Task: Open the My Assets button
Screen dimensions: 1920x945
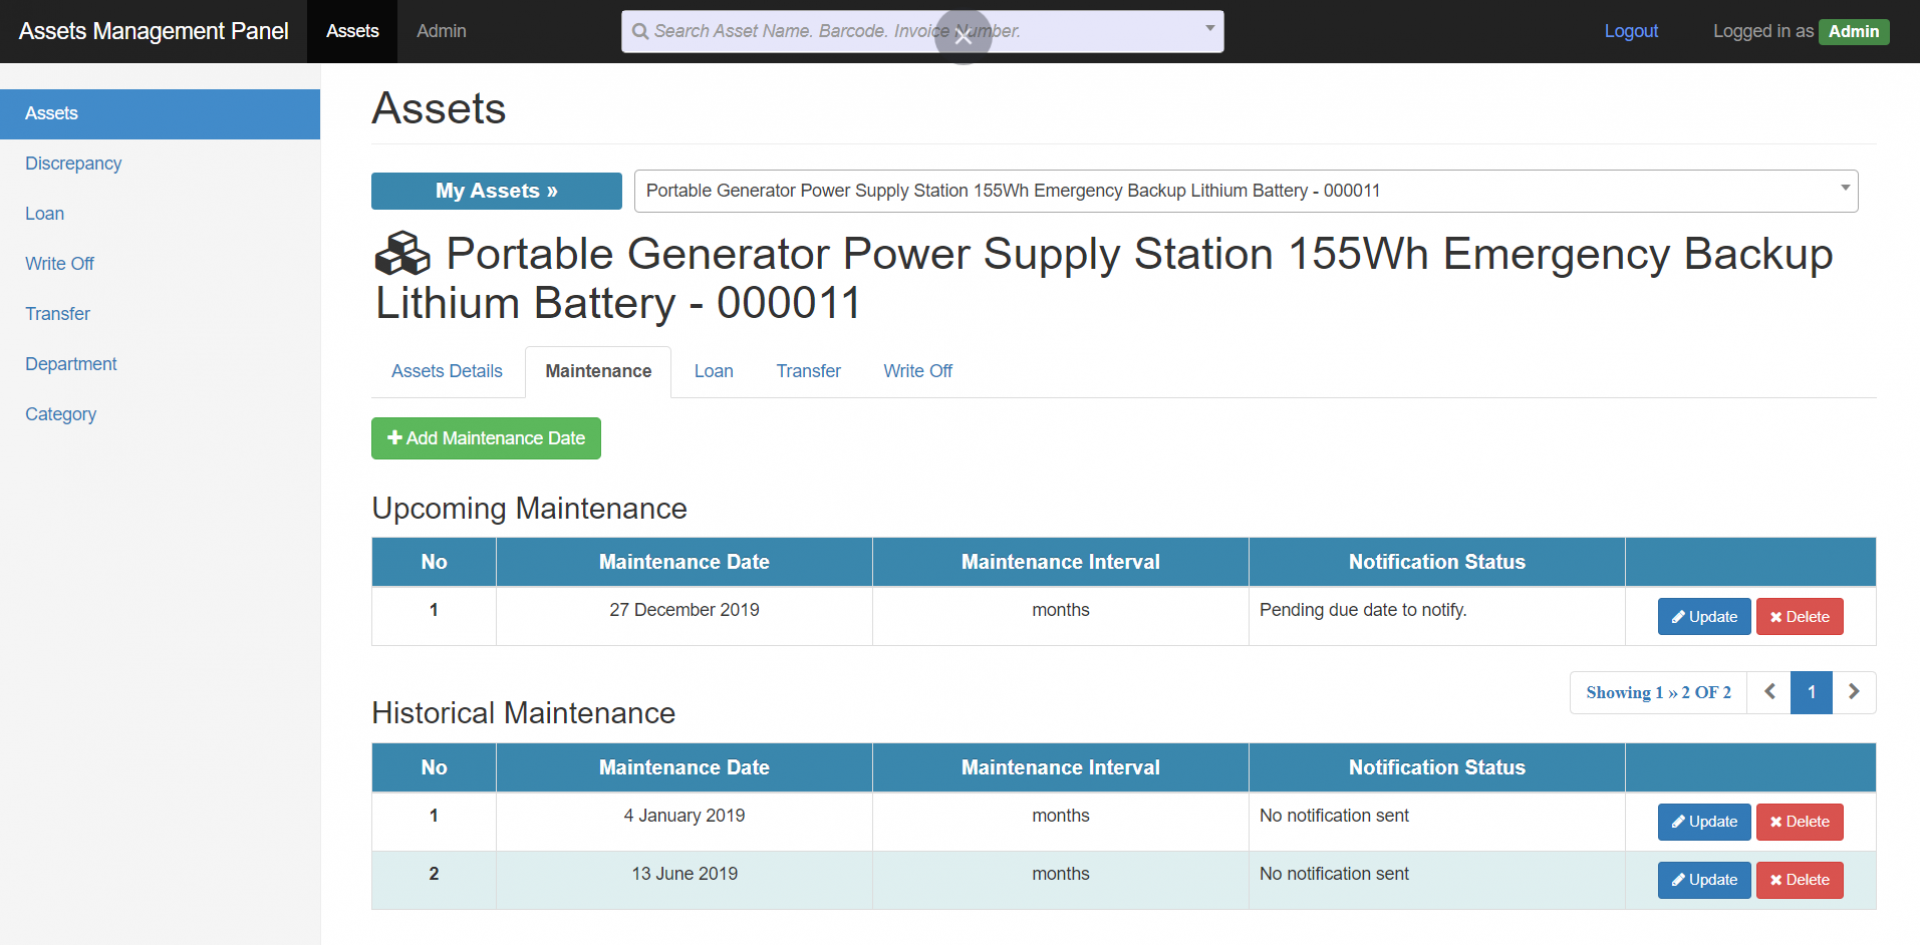Action: [496, 191]
